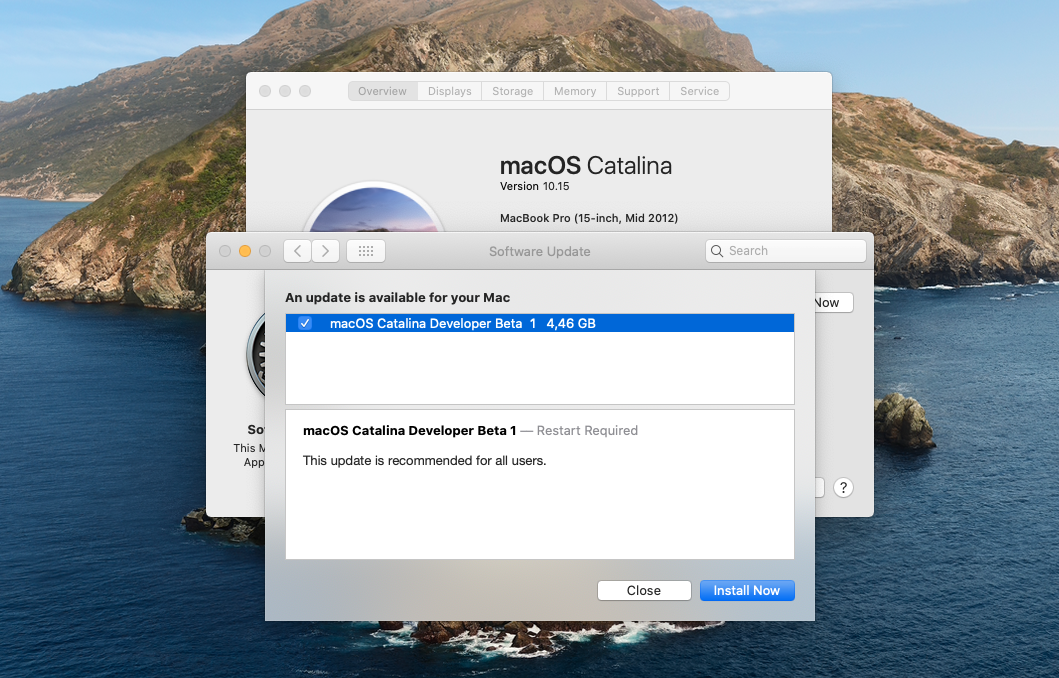This screenshot has width=1059, height=678.
Task: Minimize the Software Update window with yellow button
Action: [x=245, y=251]
